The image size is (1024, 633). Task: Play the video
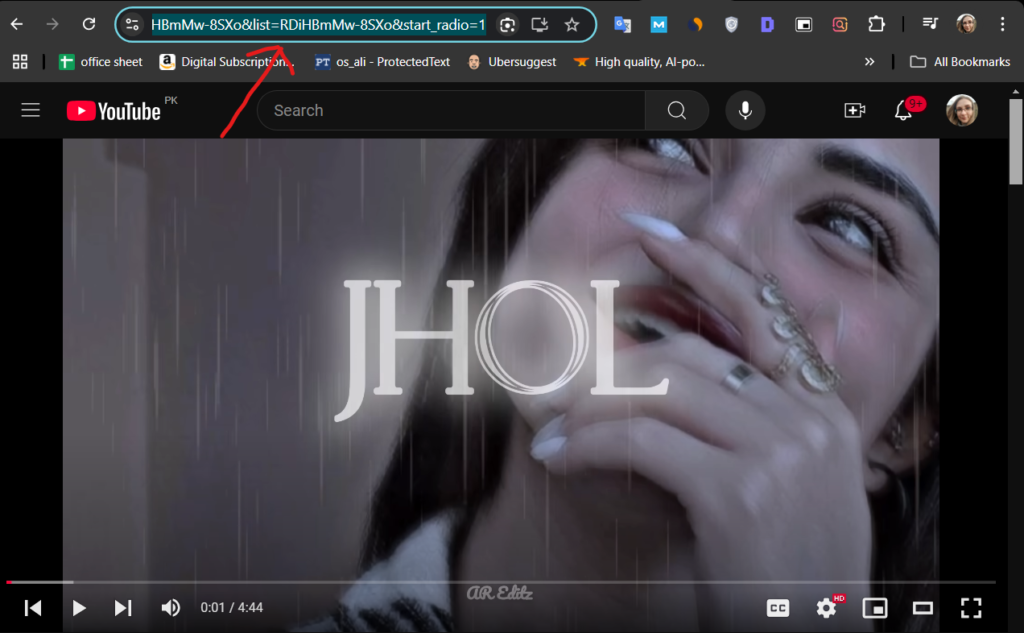point(78,608)
